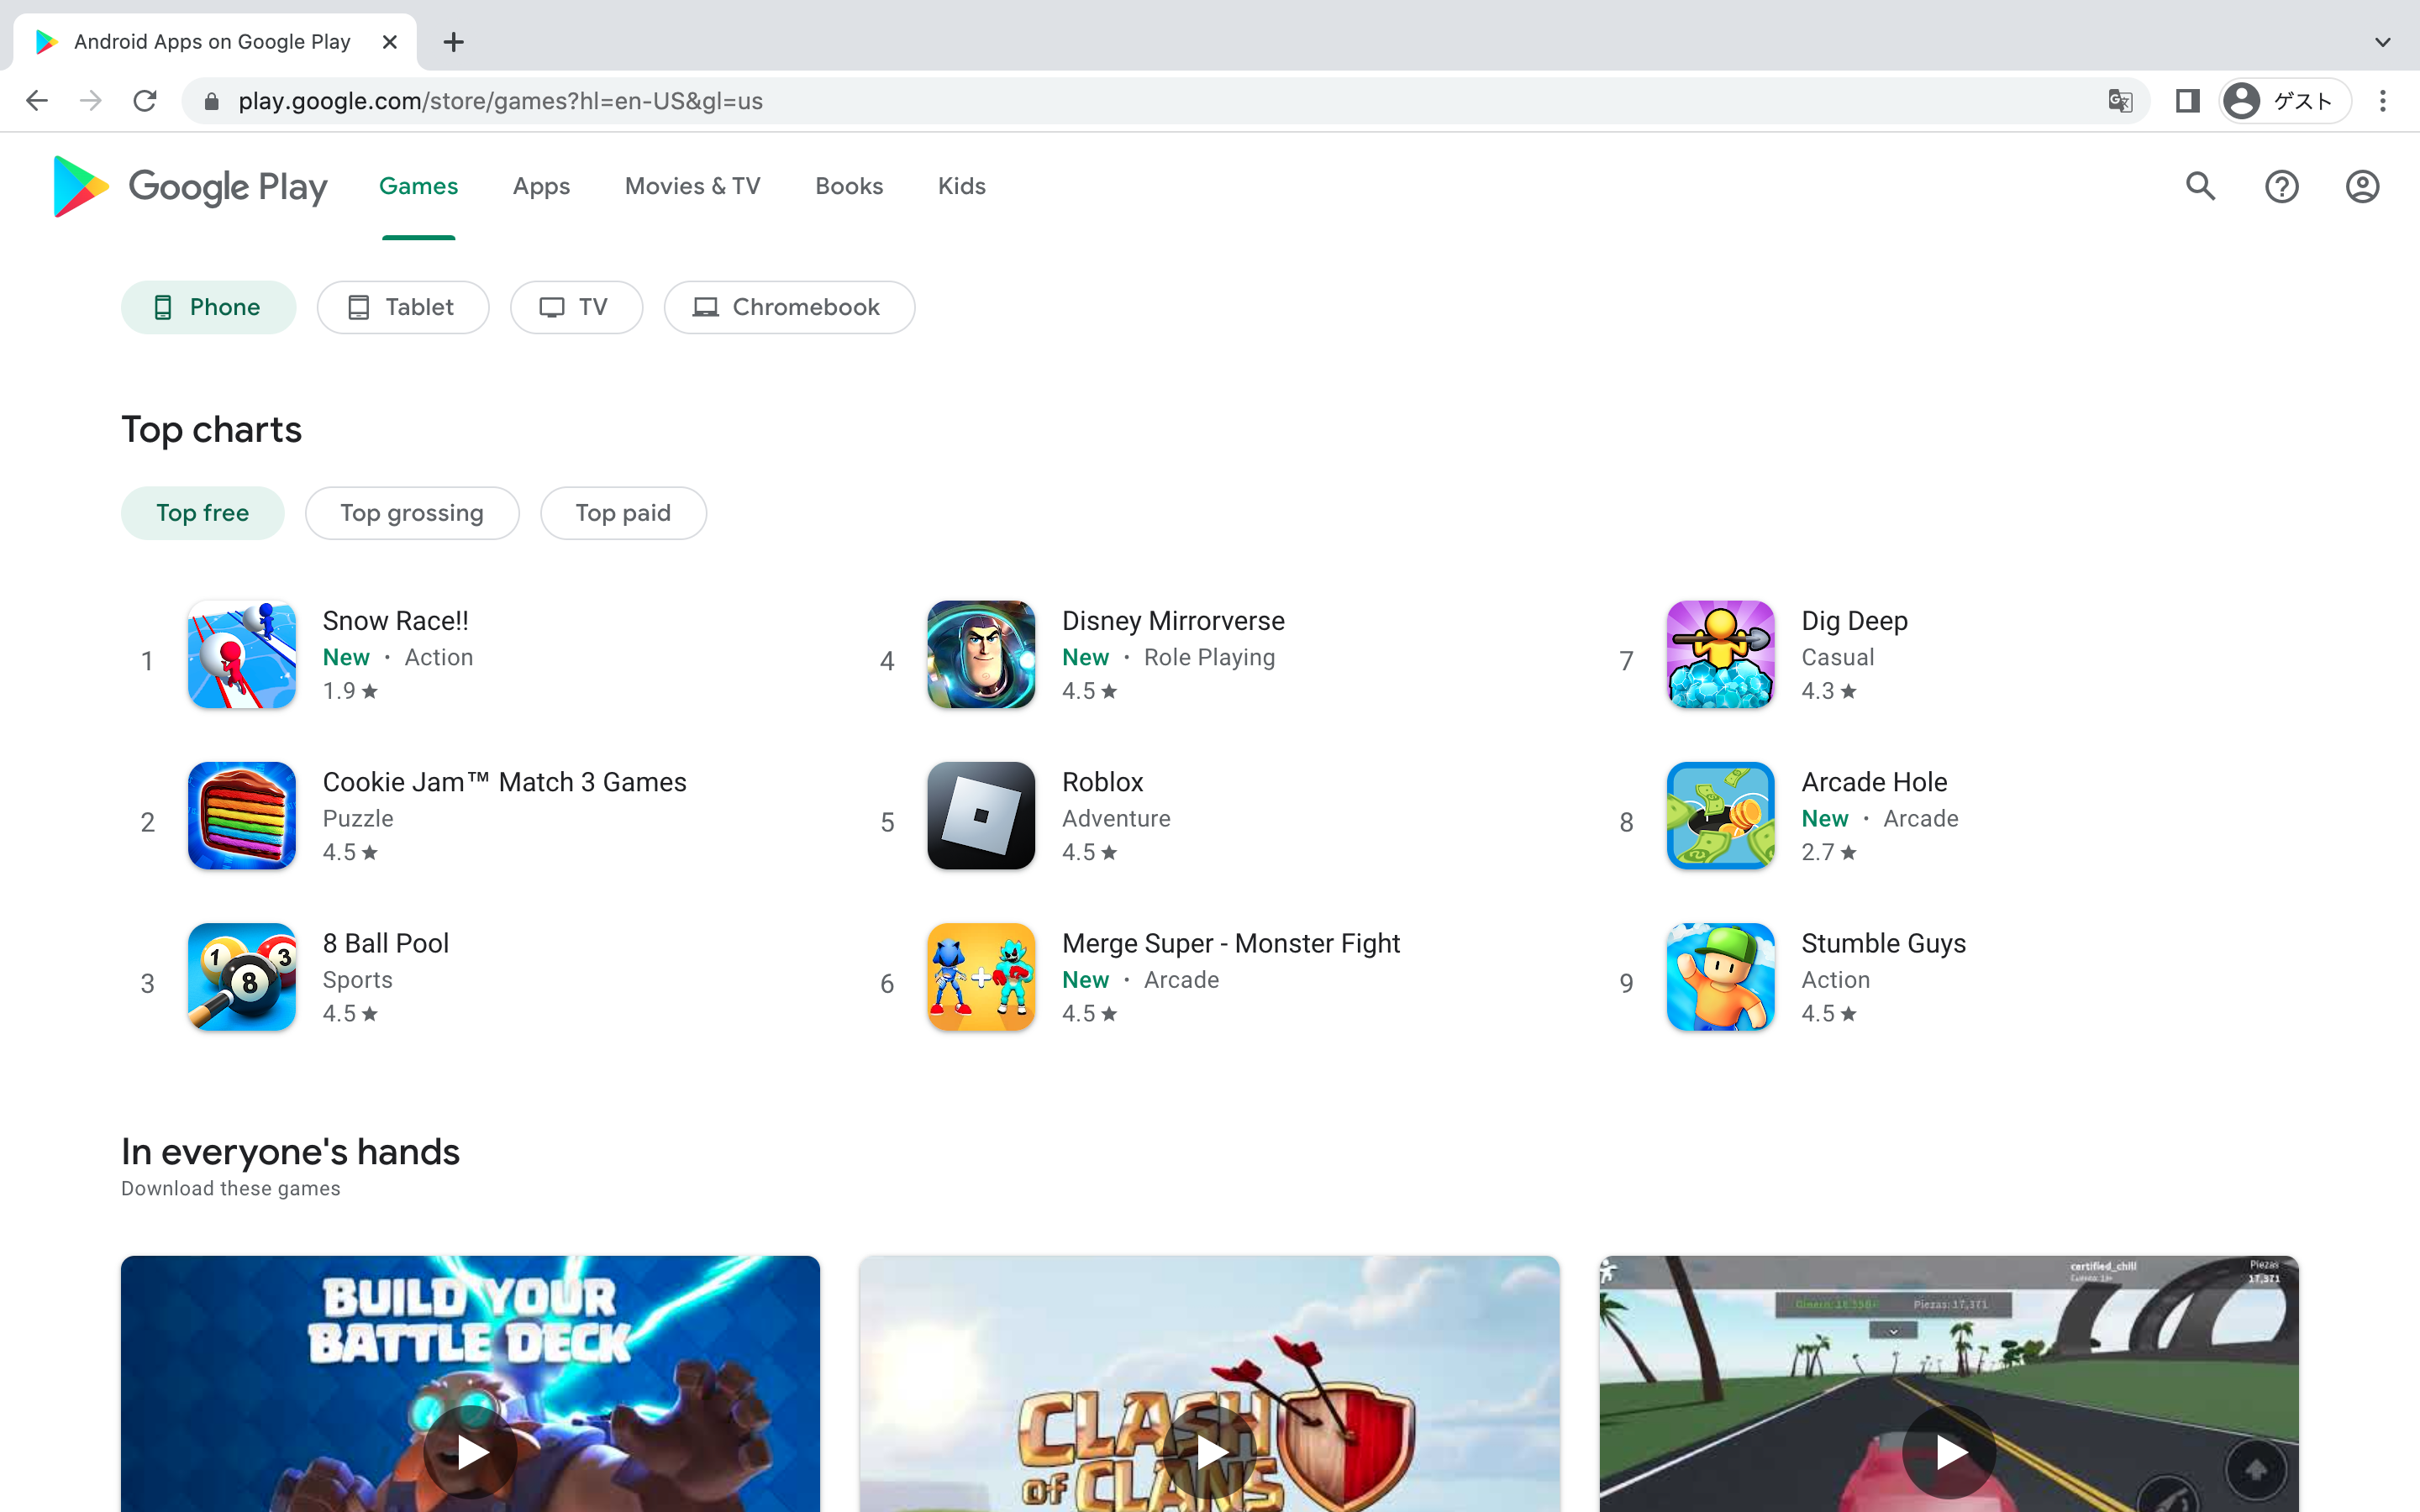Open the account profile icon in header
This screenshot has height=1512, width=2420.
pos(2362,187)
